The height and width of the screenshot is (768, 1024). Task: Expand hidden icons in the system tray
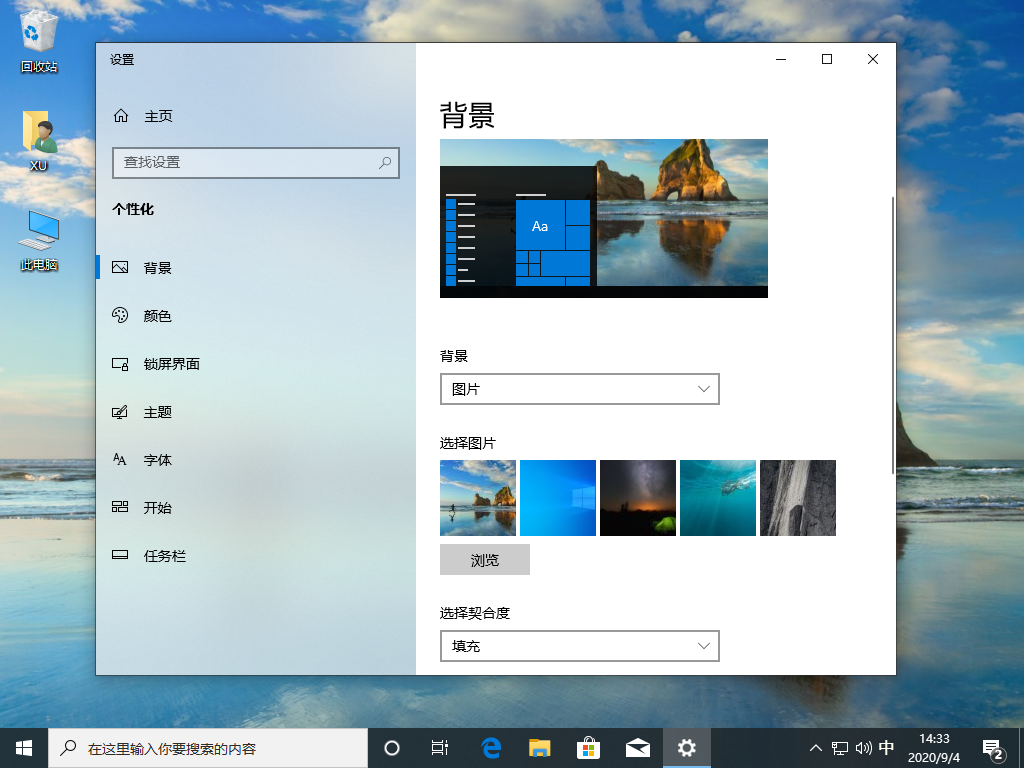click(816, 747)
